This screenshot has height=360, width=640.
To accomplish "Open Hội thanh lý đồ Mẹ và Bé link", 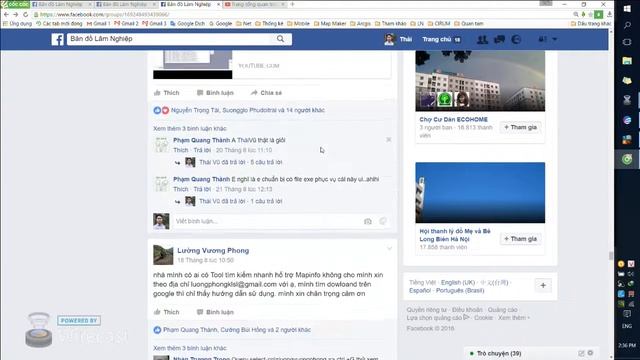I will coord(455,235).
